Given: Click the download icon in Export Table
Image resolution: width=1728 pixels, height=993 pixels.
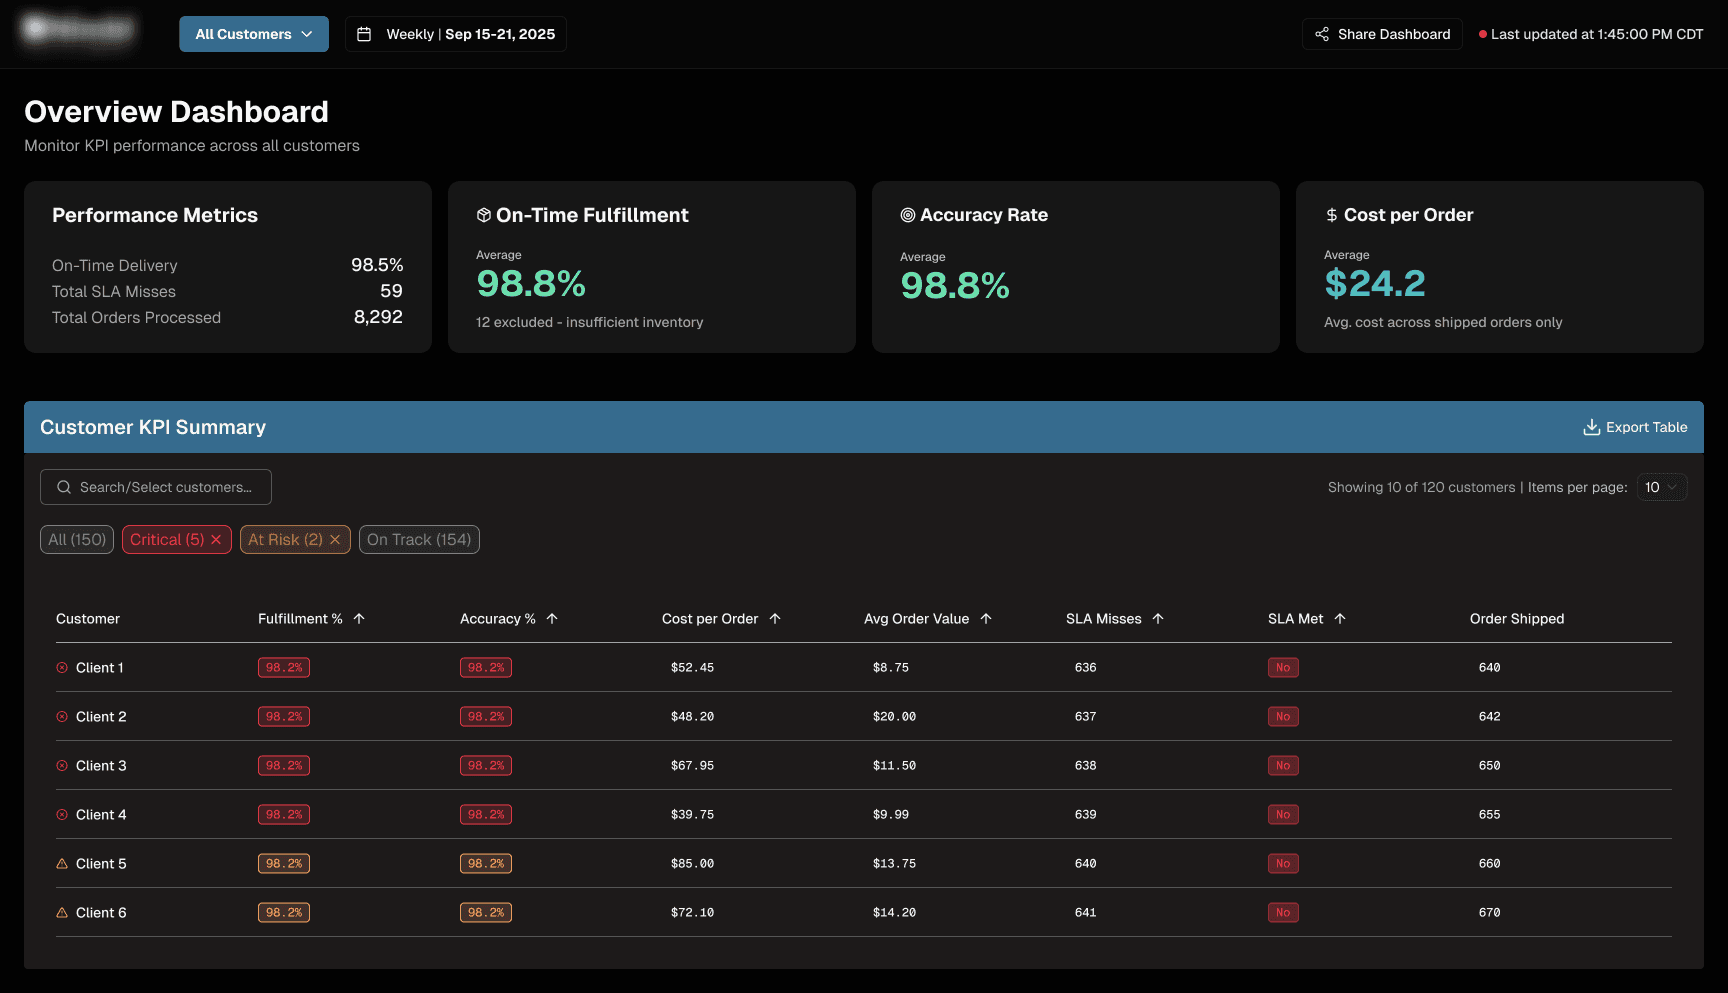Looking at the screenshot, I should [x=1592, y=427].
